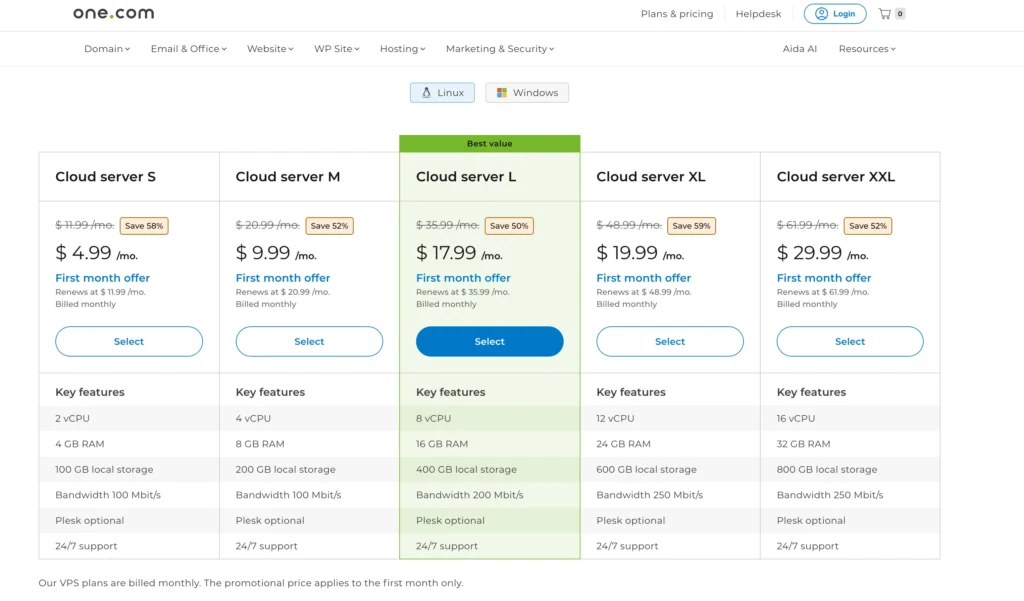1024x601 pixels.
Task: Open the Plans & pricing page
Action: (x=677, y=14)
